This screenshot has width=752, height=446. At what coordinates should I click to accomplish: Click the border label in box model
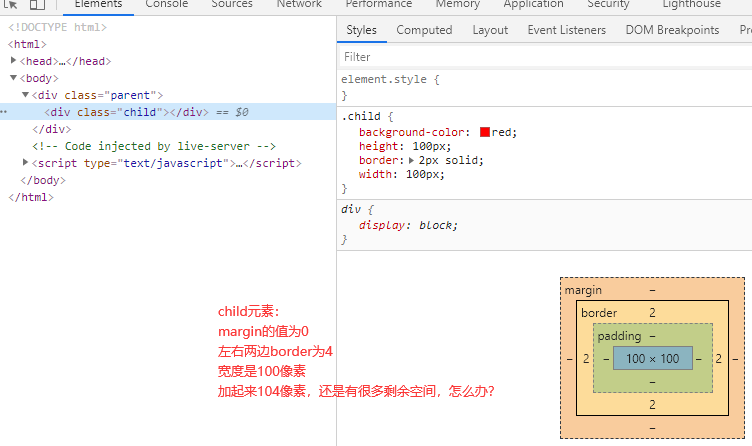599,313
